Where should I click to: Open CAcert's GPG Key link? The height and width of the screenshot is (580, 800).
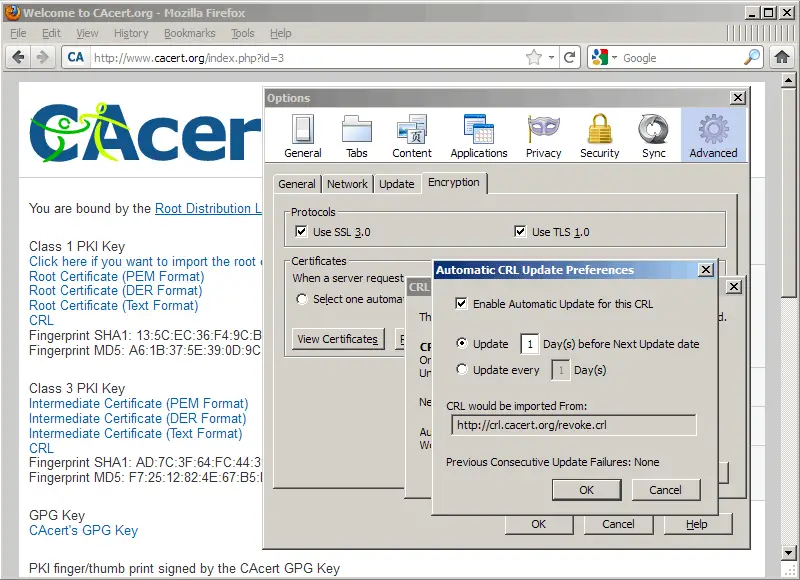tap(84, 531)
